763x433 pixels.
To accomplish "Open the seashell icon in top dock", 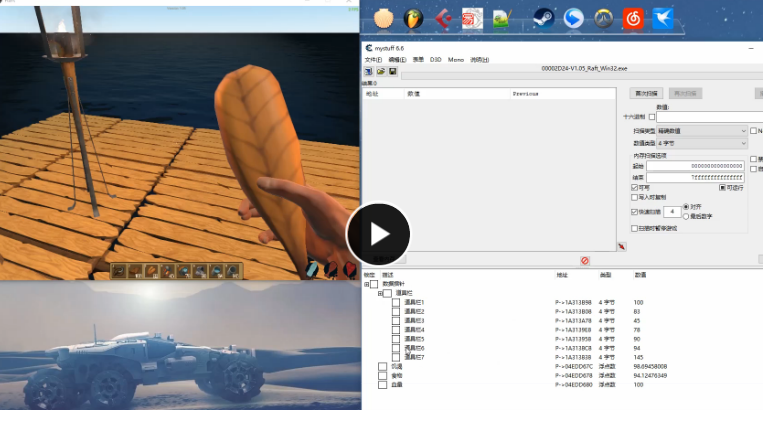I will coord(383,19).
